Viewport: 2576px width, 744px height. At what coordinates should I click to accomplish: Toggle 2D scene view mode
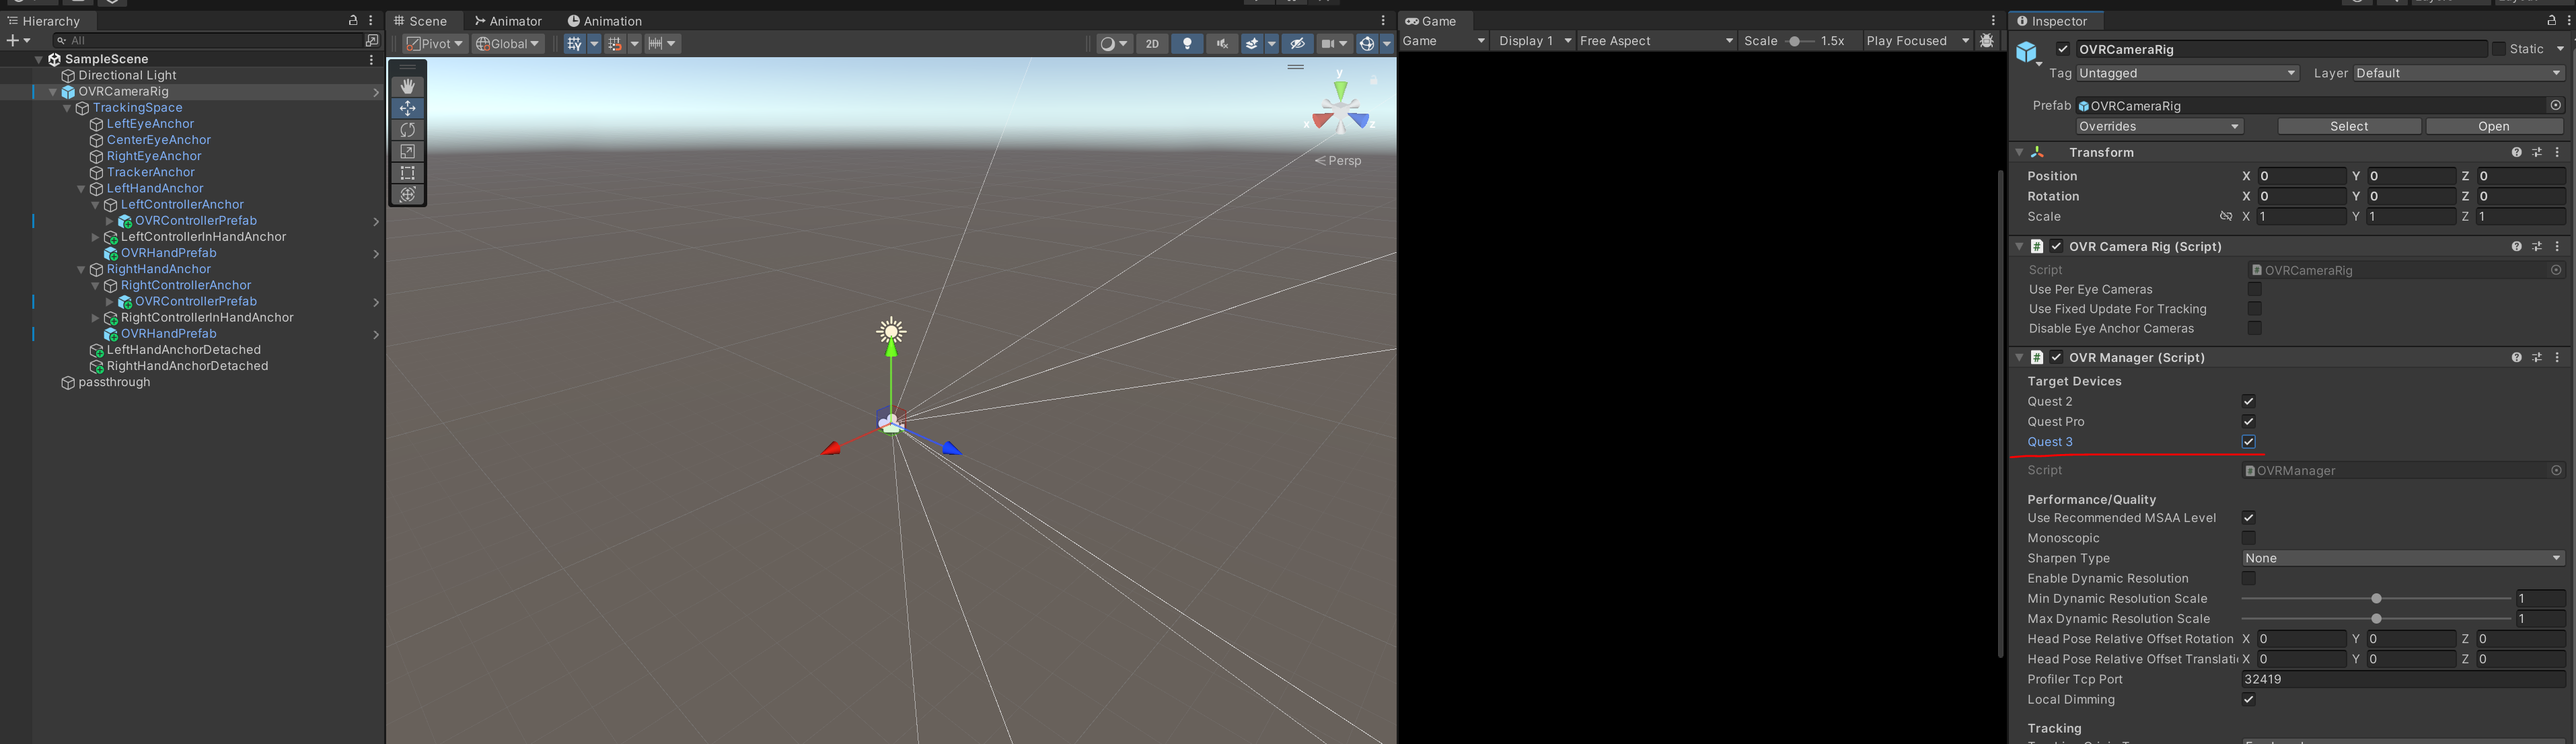click(x=1152, y=44)
